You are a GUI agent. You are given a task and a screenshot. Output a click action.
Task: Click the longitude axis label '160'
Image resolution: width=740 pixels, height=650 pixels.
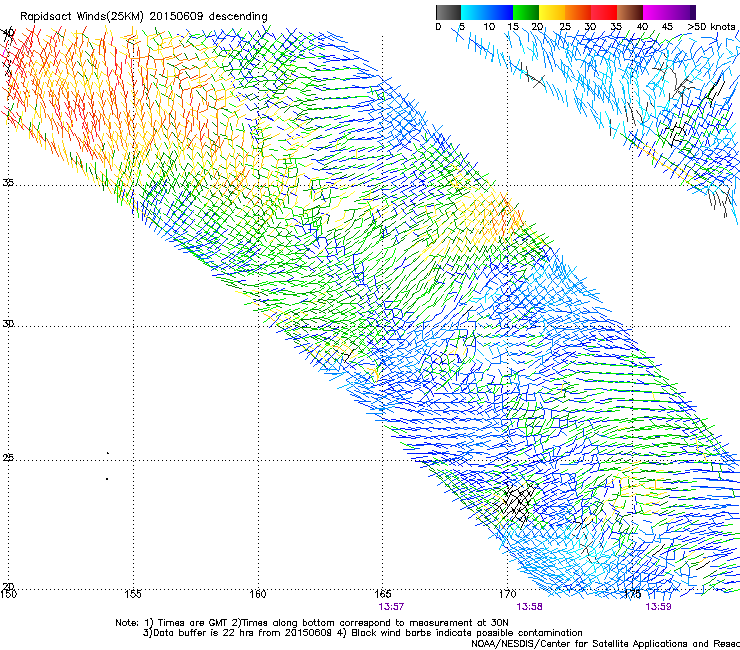258,594
